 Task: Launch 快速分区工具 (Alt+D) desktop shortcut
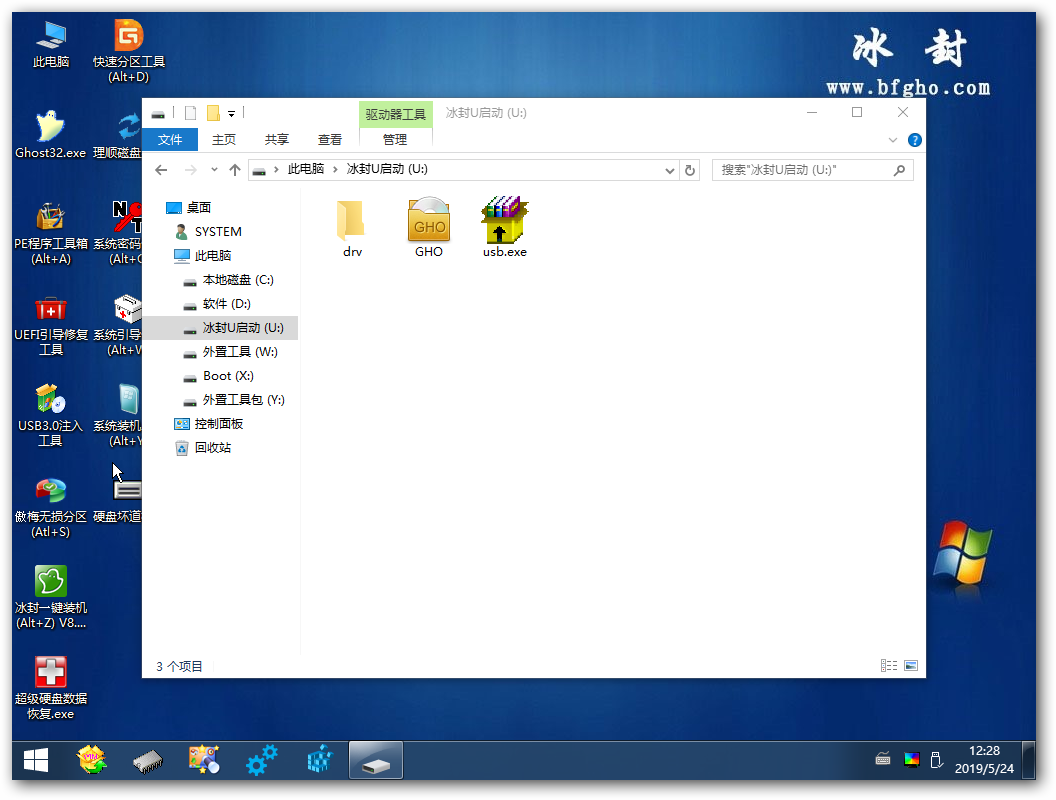click(129, 51)
